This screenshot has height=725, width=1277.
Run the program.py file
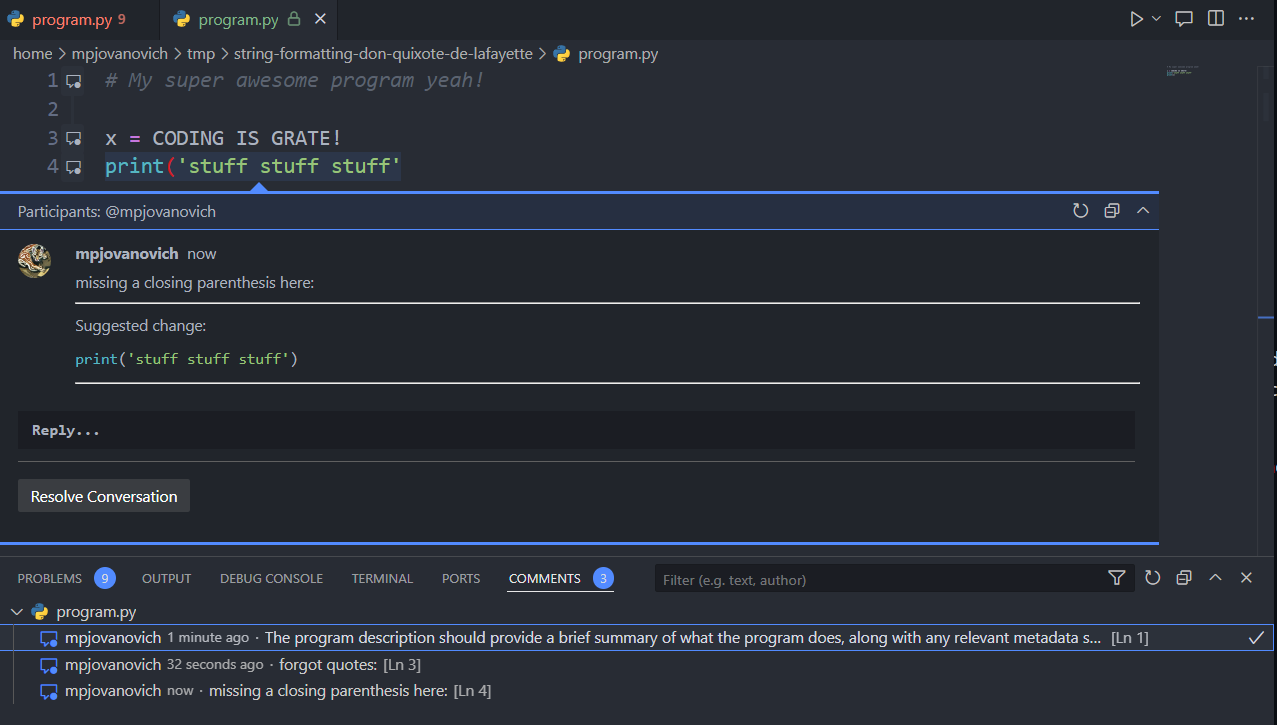[1136, 18]
